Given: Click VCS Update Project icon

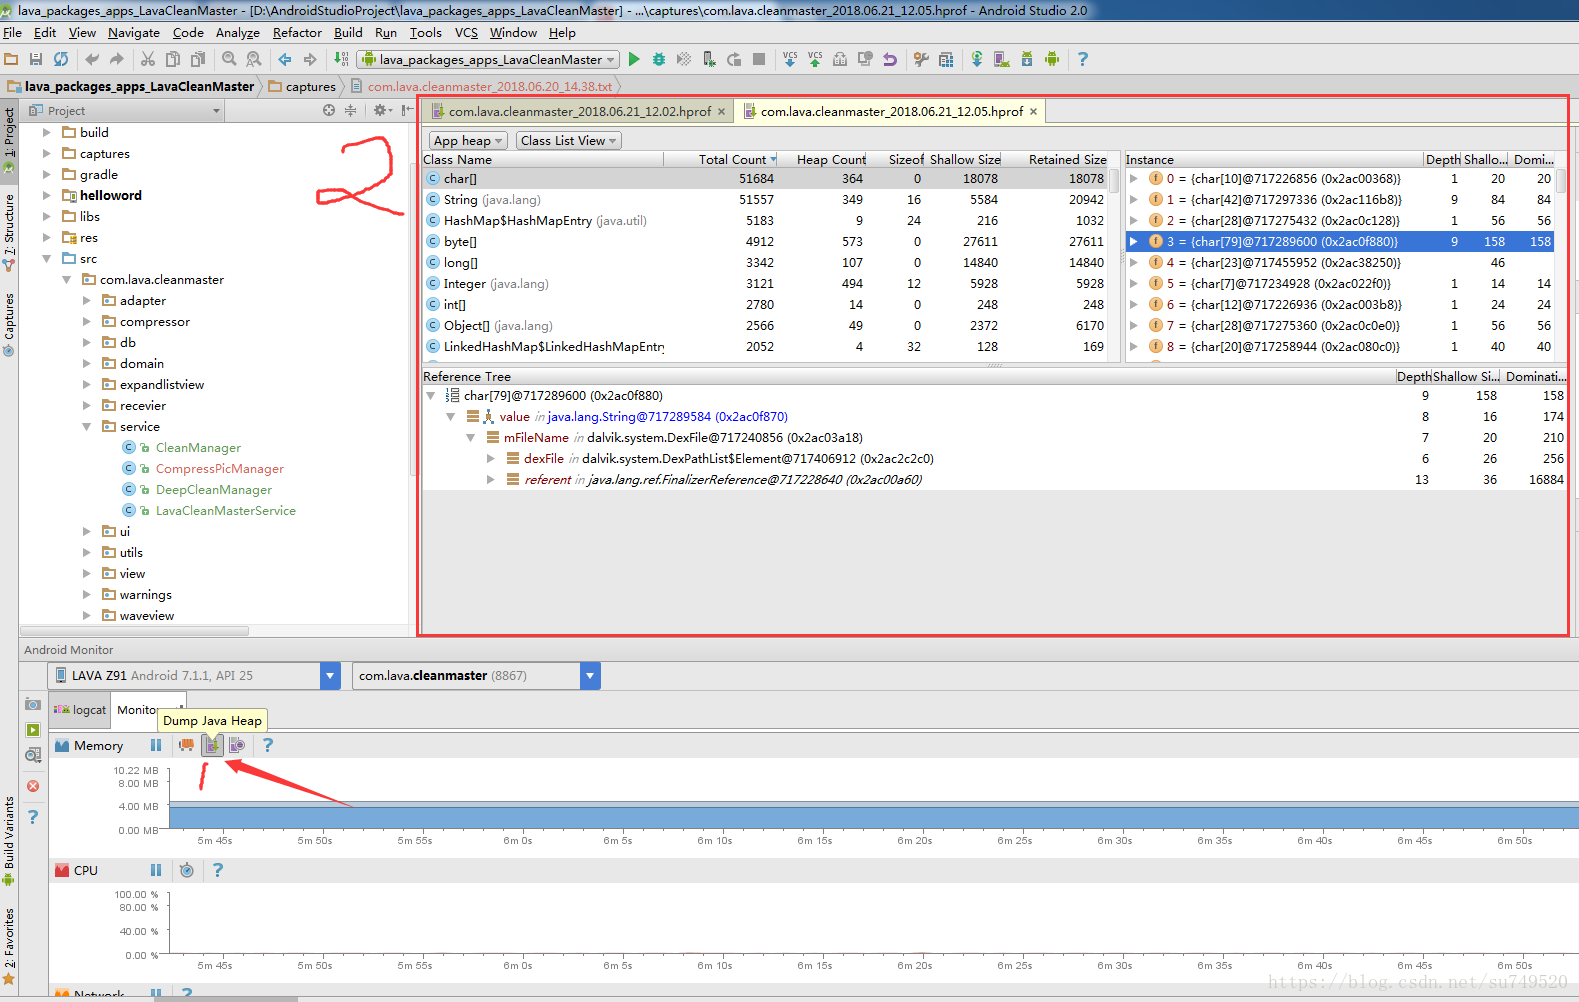Looking at the screenshot, I should (x=790, y=59).
